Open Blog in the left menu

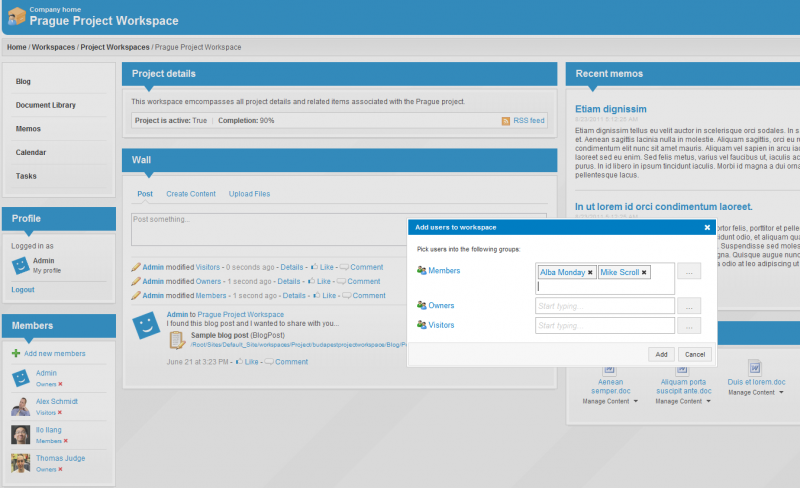coord(23,82)
